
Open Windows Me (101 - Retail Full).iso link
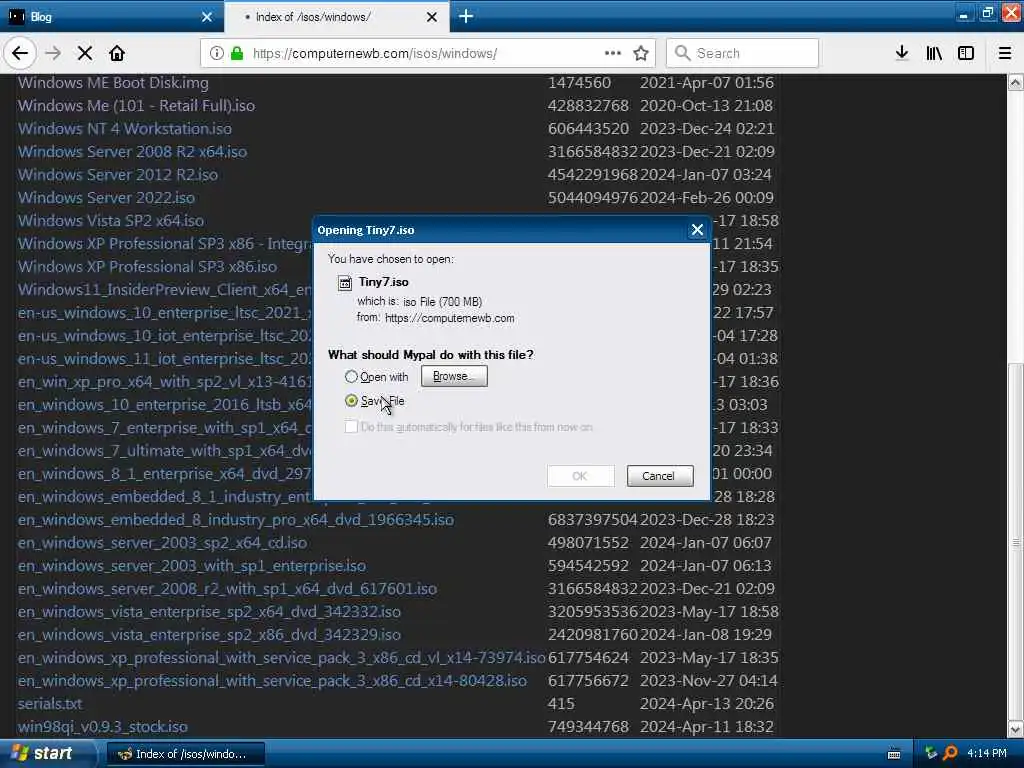(x=136, y=106)
